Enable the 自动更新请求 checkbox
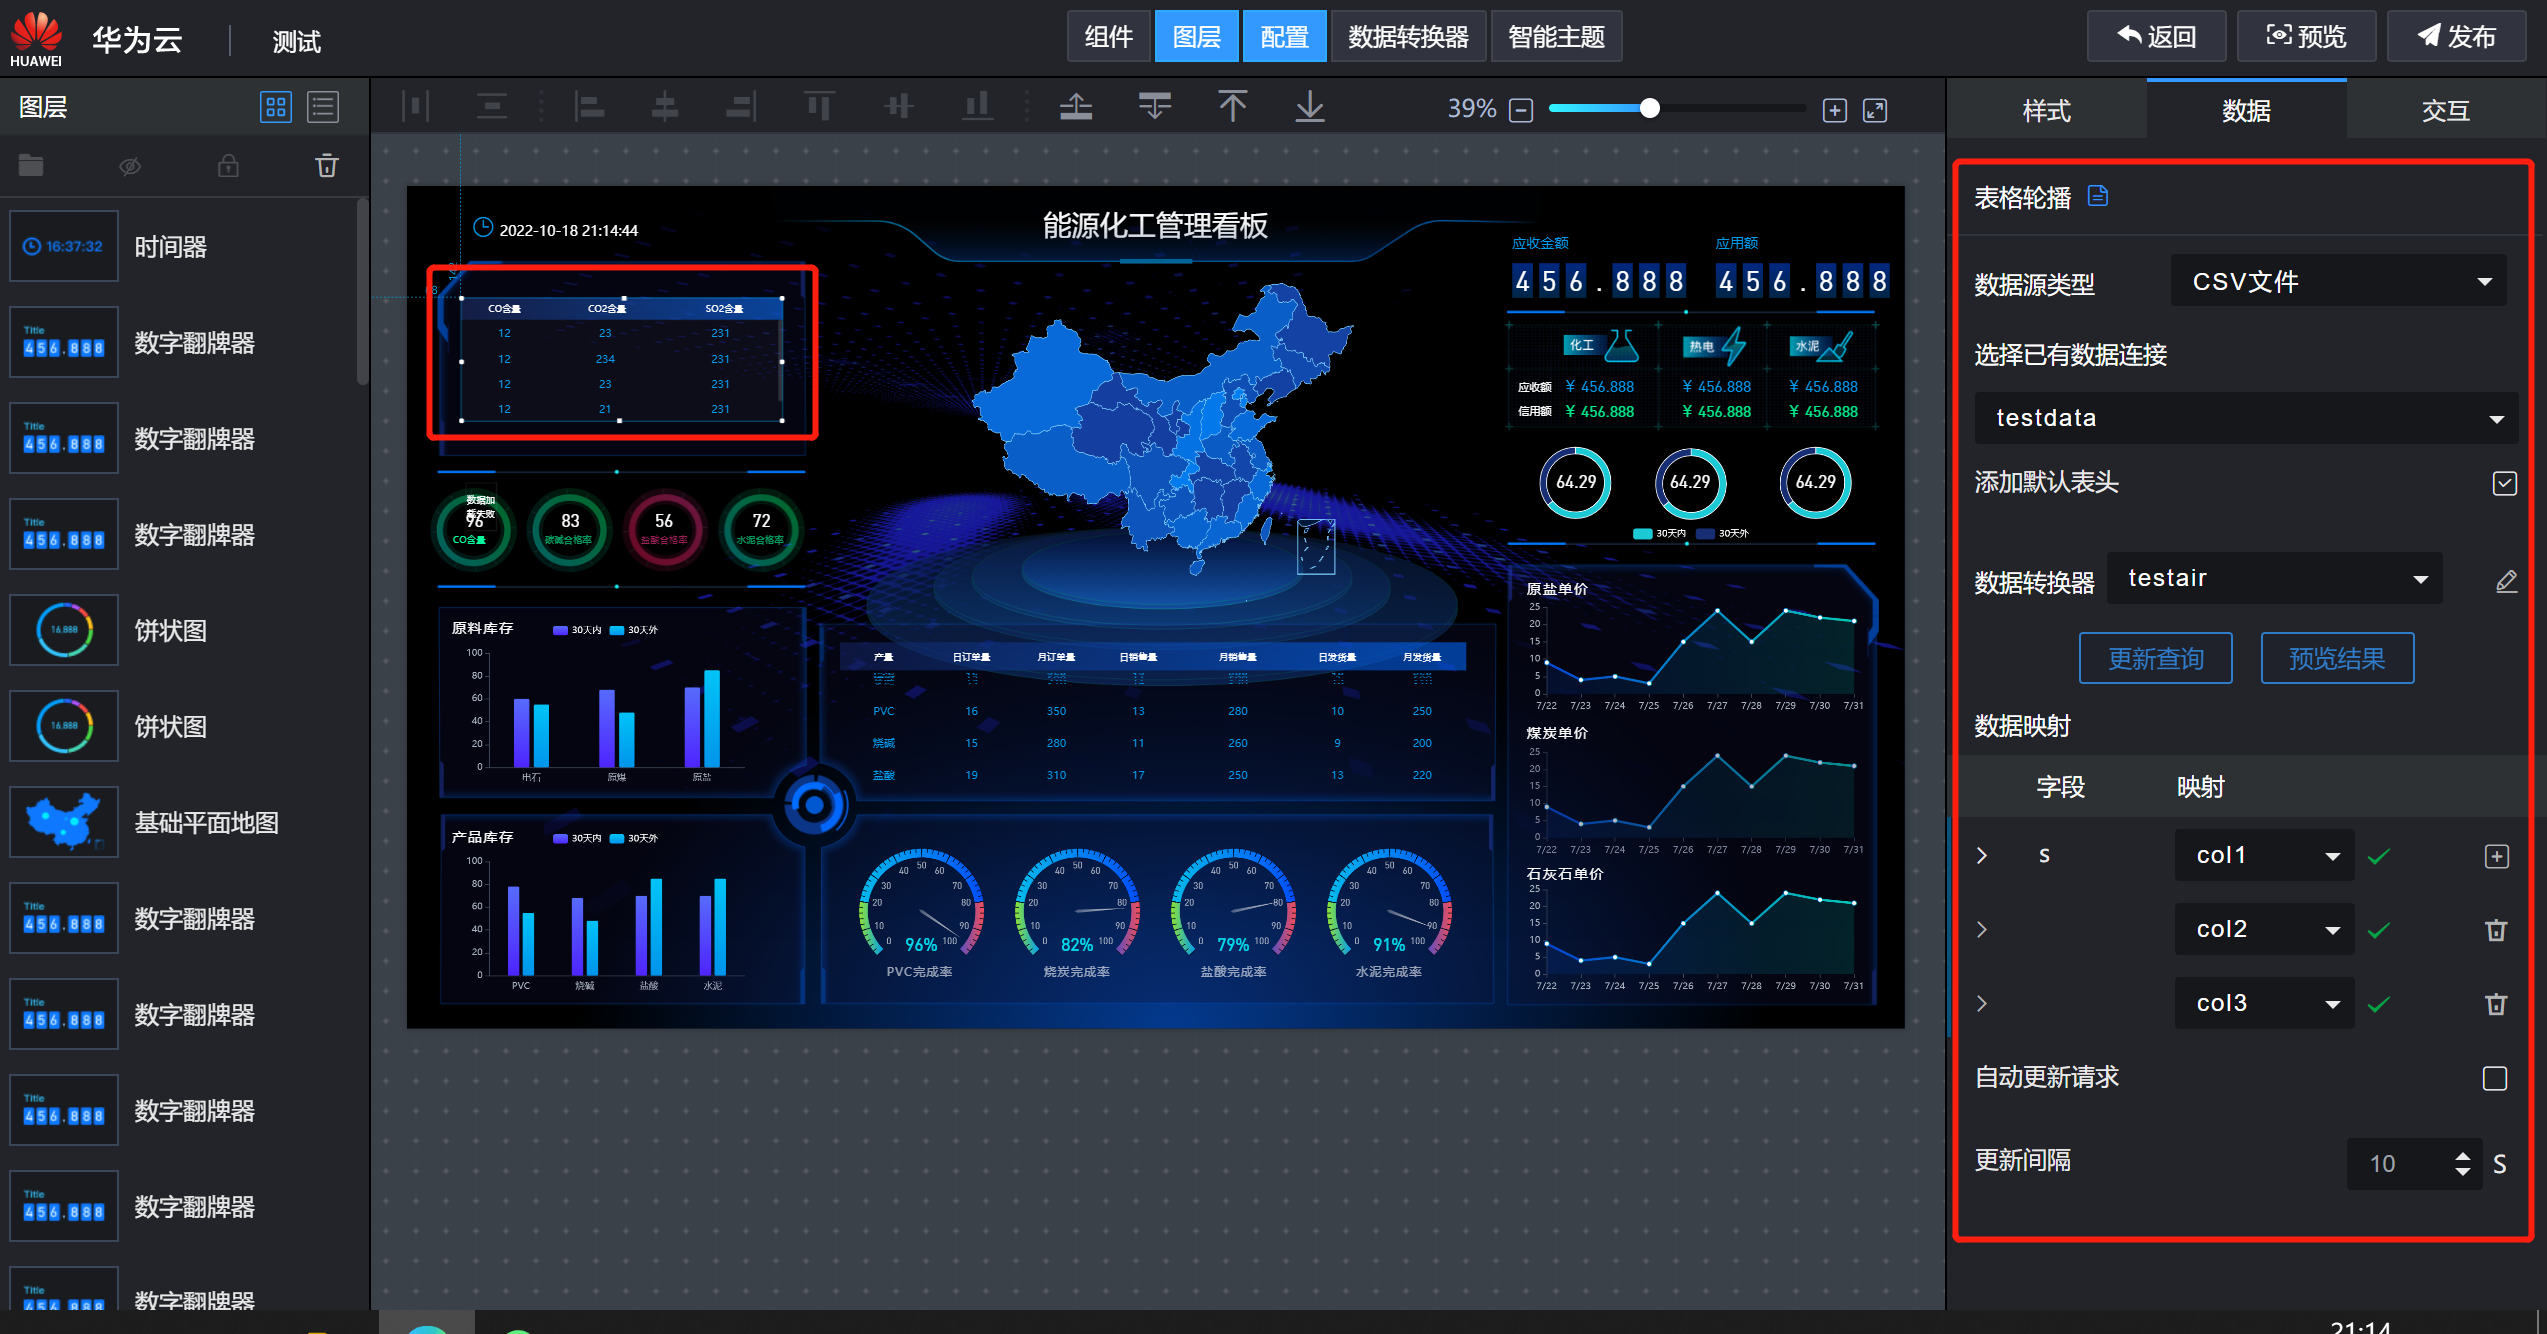2547x1334 pixels. [2494, 1078]
